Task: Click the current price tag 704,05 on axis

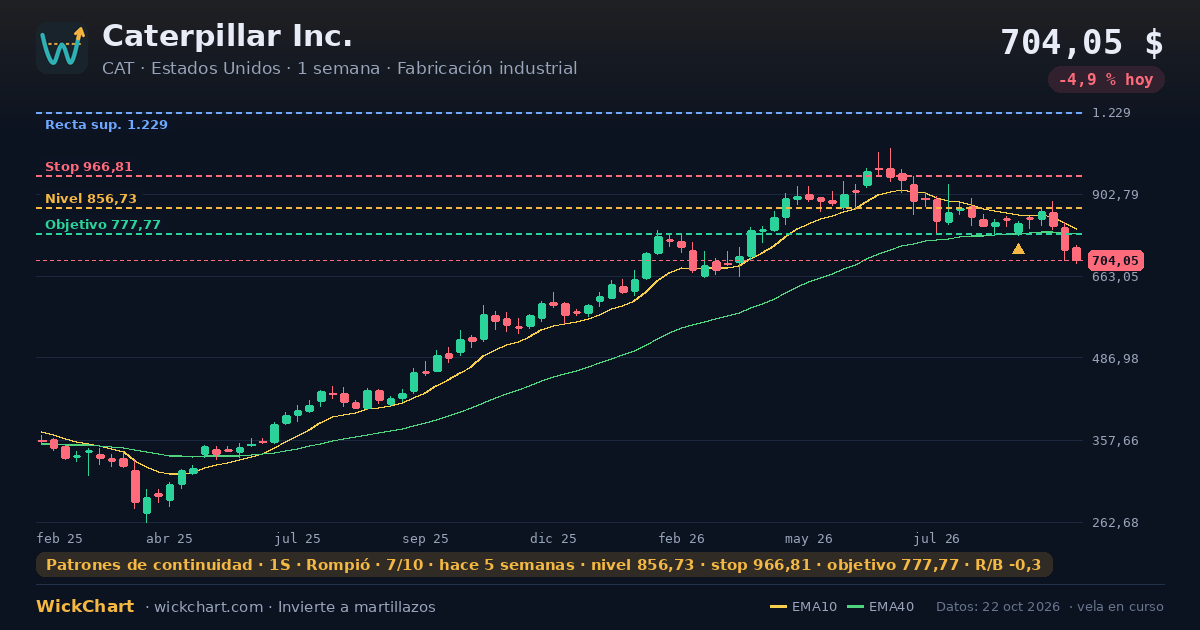Action: pos(1115,261)
